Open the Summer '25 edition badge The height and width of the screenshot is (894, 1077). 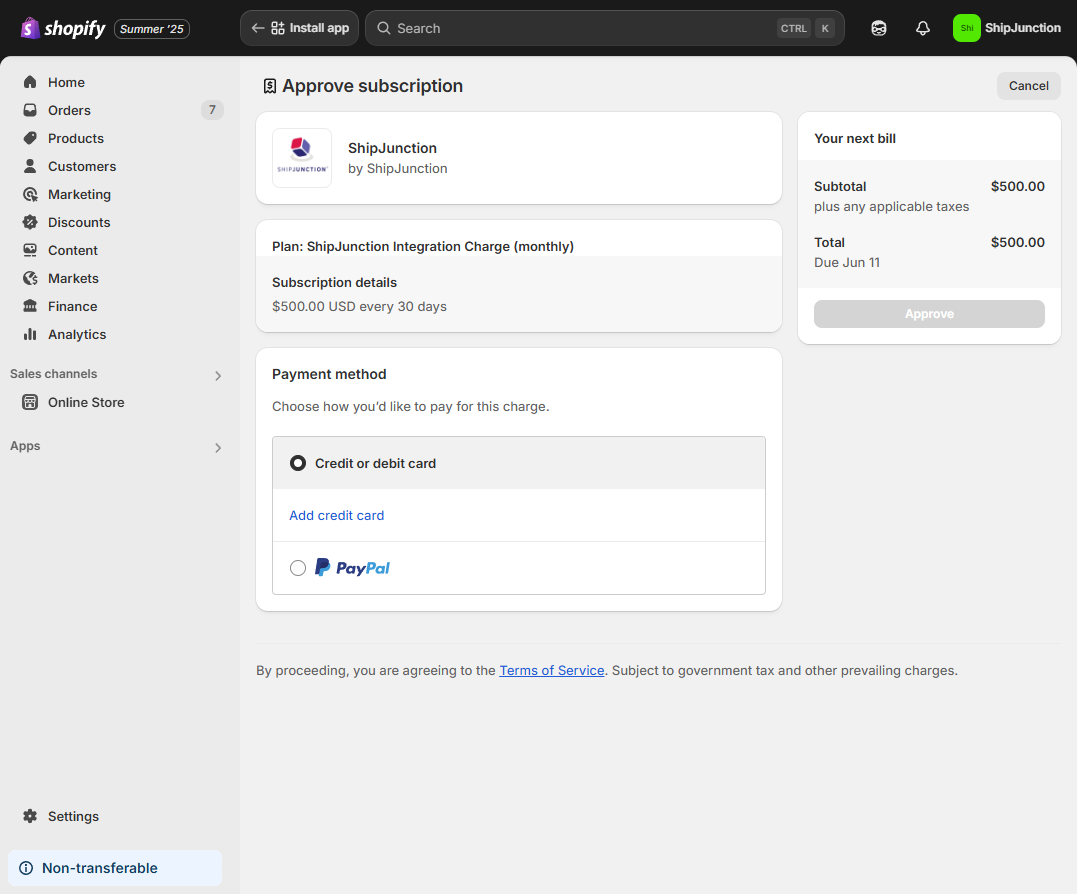(x=152, y=29)
